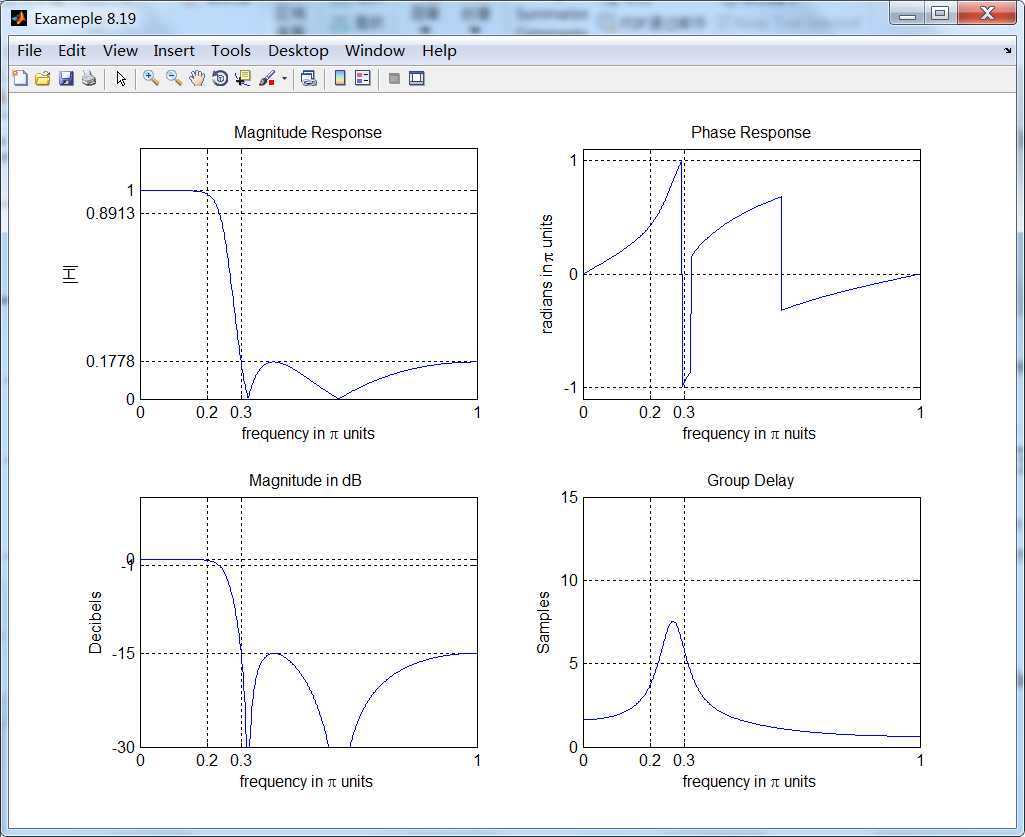1025x837 pixels.
Task: Click the 'frequency in π nuits' label
Action: (x=749, y=434)
